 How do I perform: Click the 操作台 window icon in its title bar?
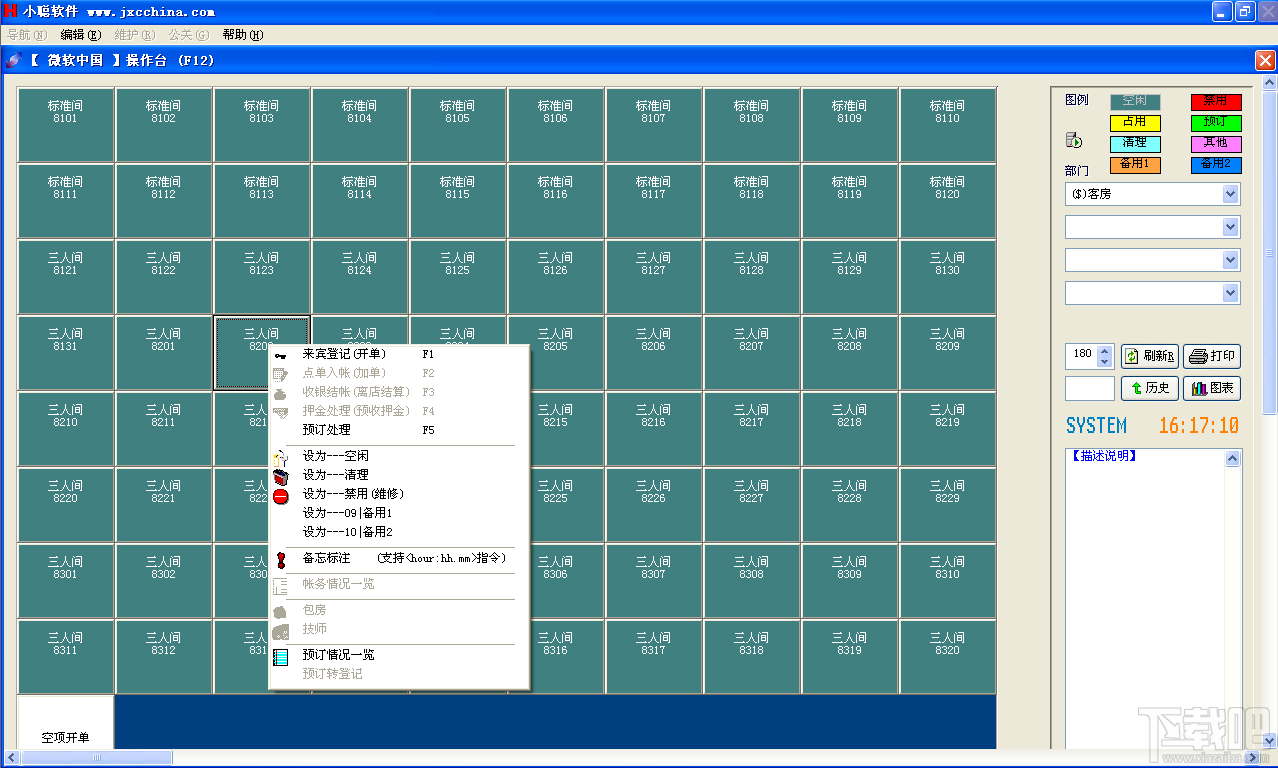pyautogui.click(x=13, y=60)
